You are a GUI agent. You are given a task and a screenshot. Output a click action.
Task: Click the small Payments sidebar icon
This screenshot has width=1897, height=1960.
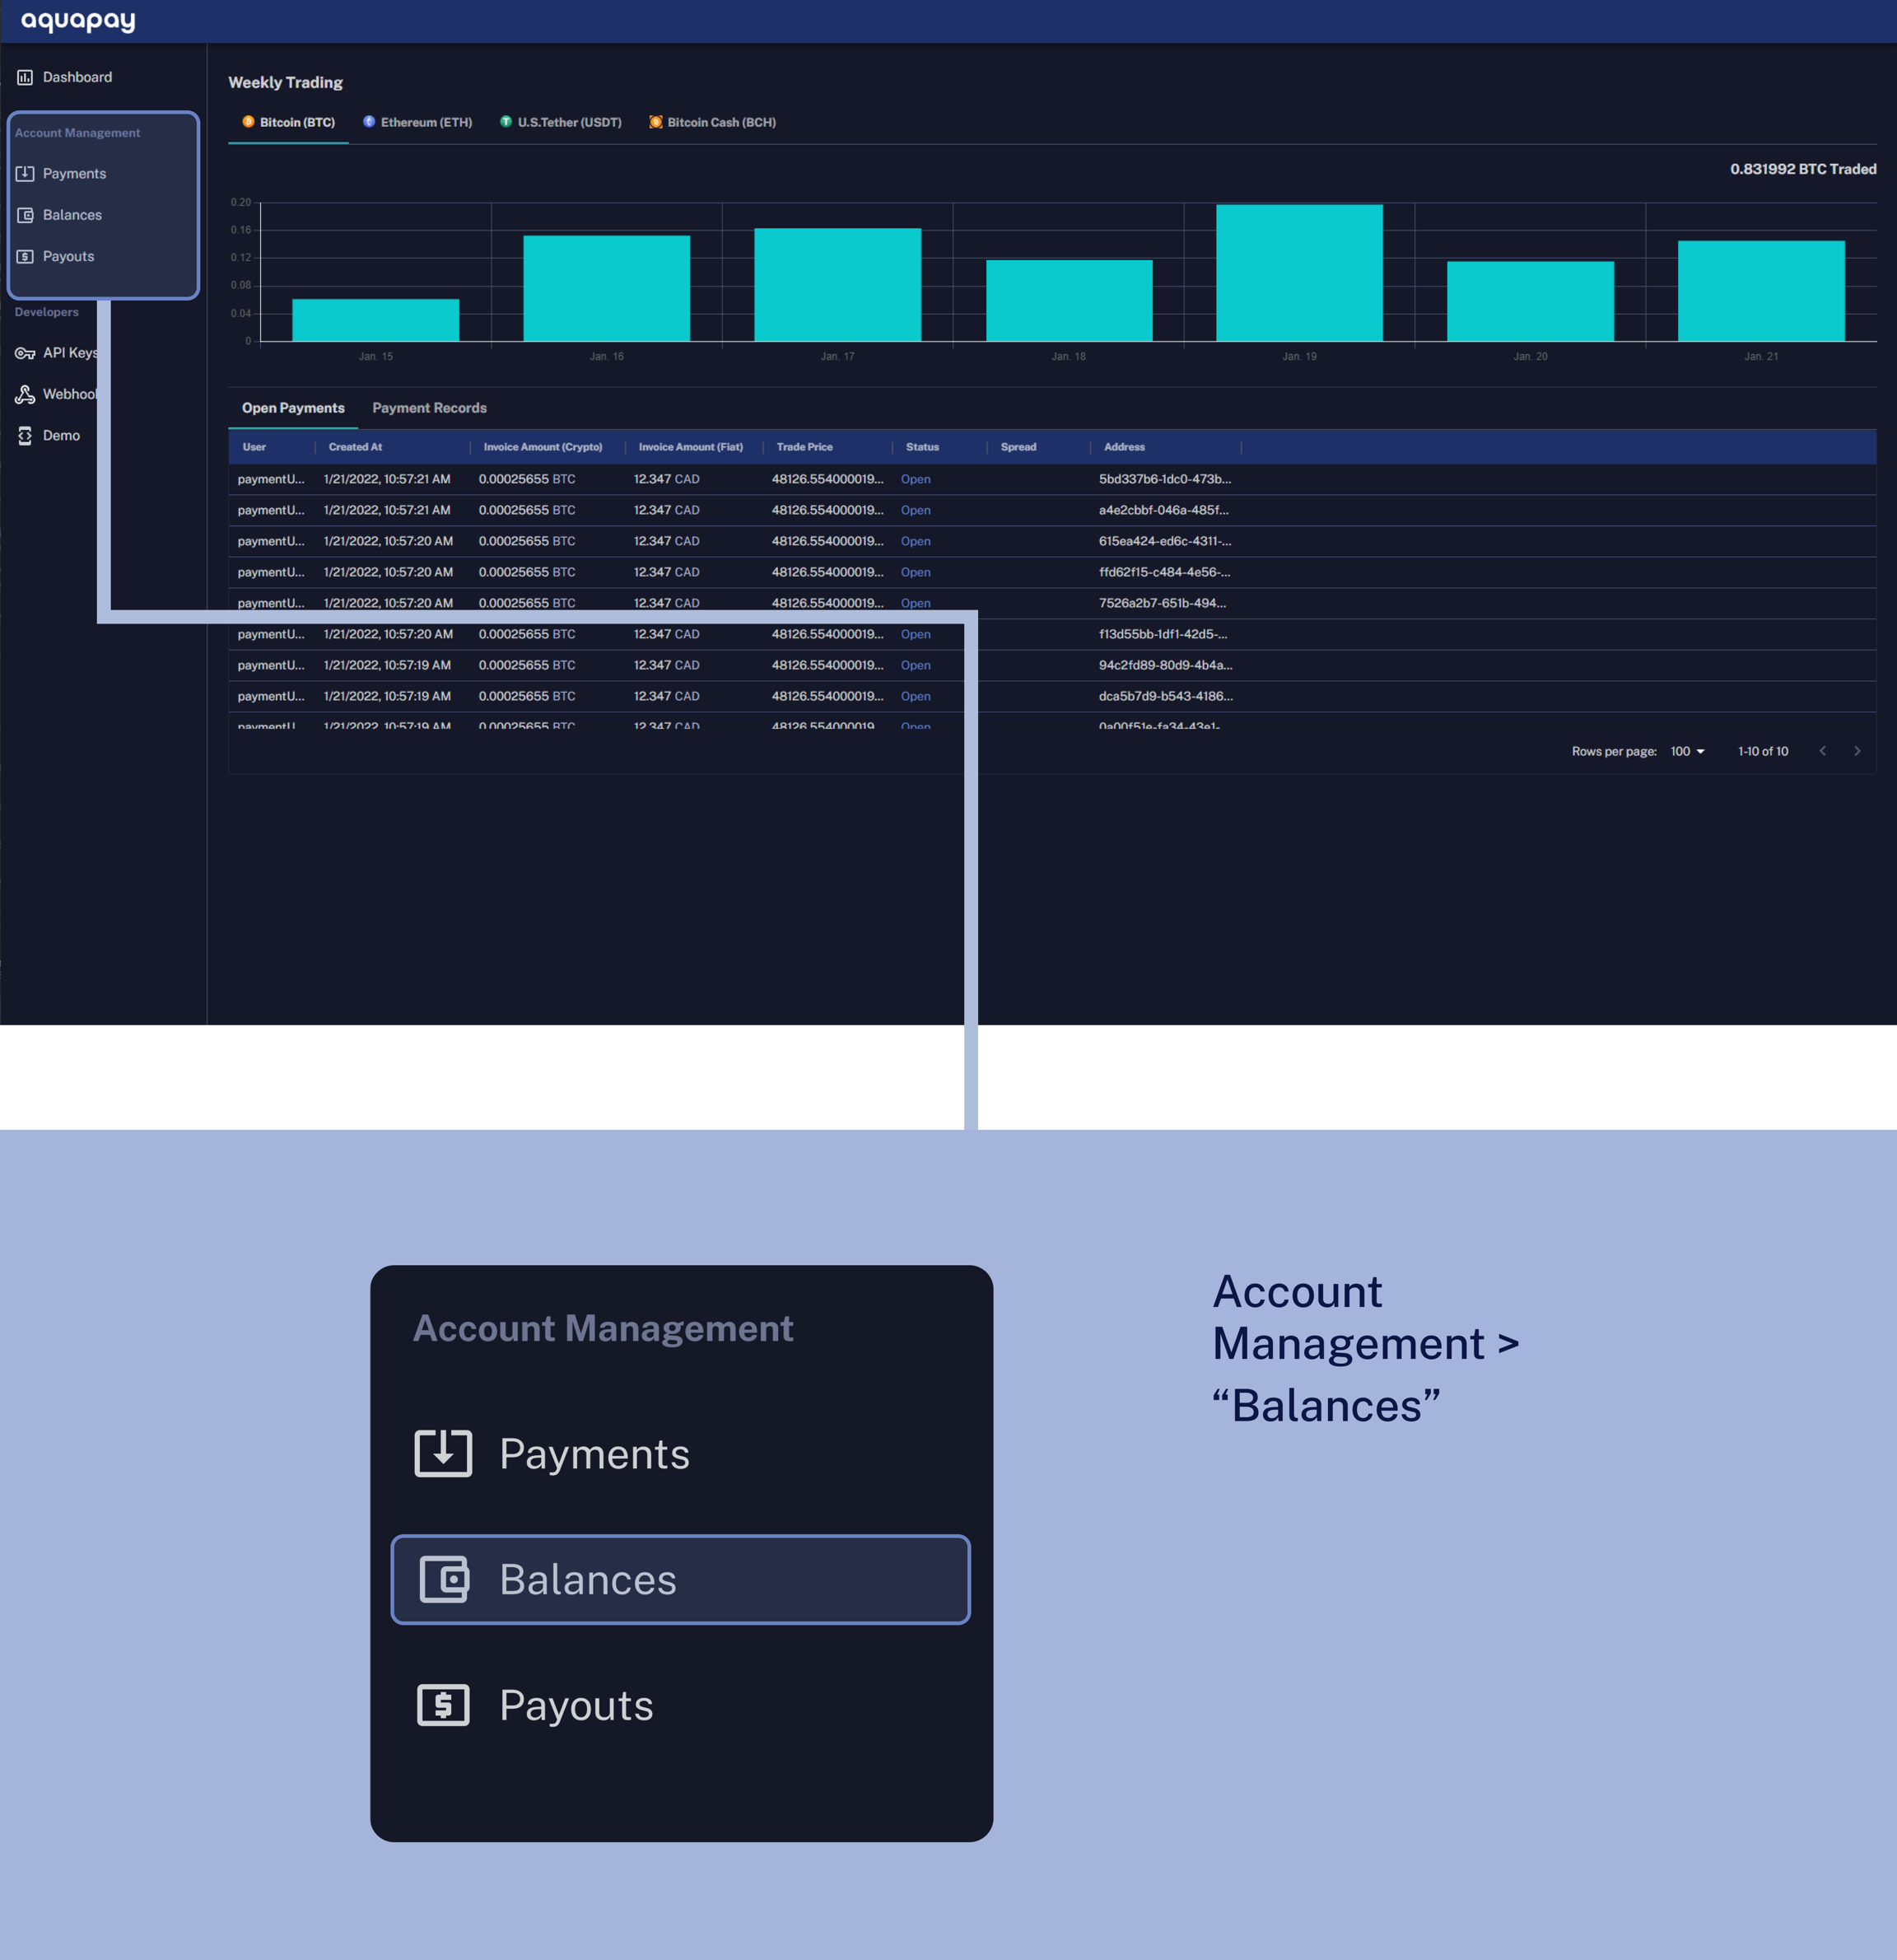pos(25,174)
